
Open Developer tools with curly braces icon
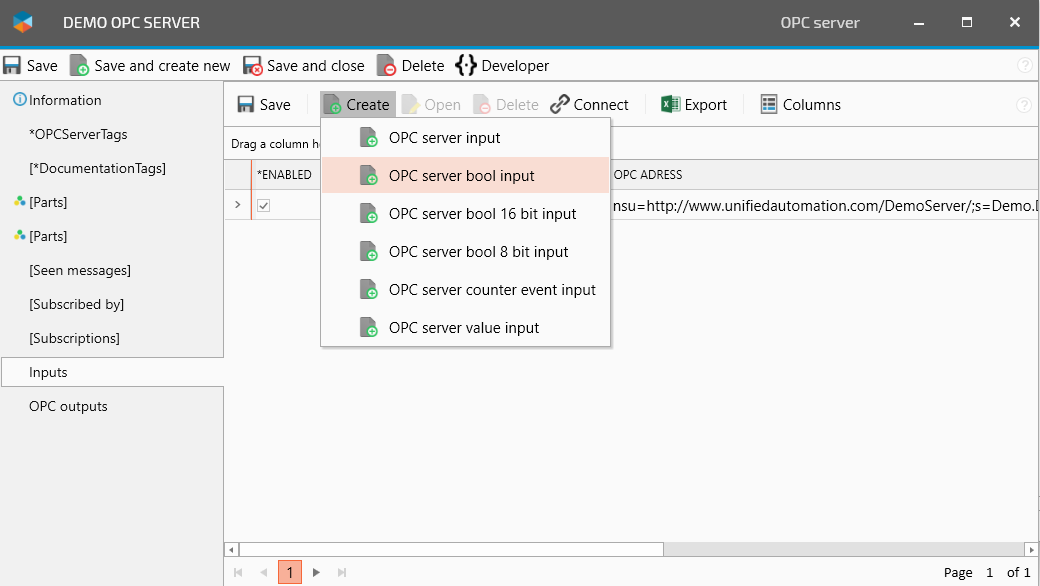click(x=466, y=66)
